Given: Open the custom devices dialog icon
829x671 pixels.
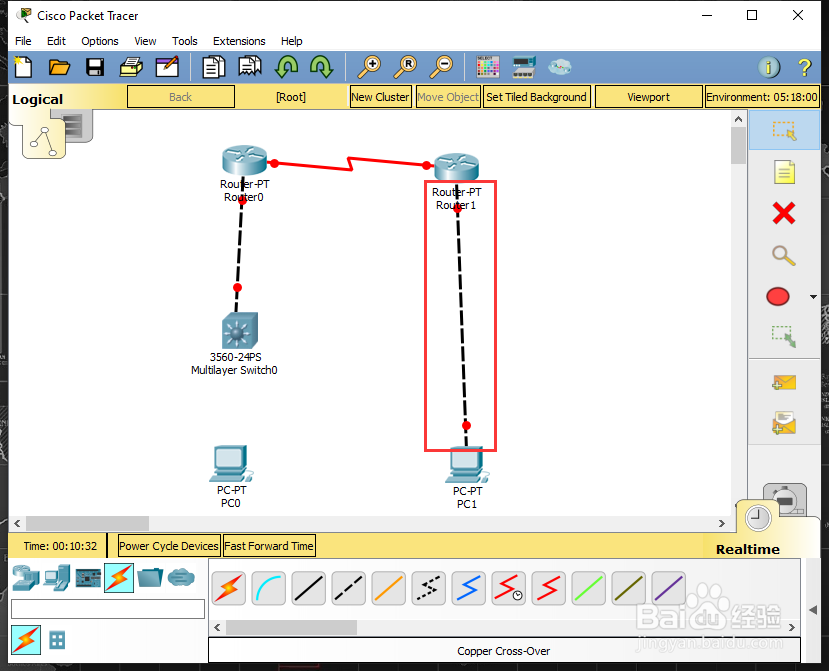Looking at the screenshot, I should [x=524, y=67].
